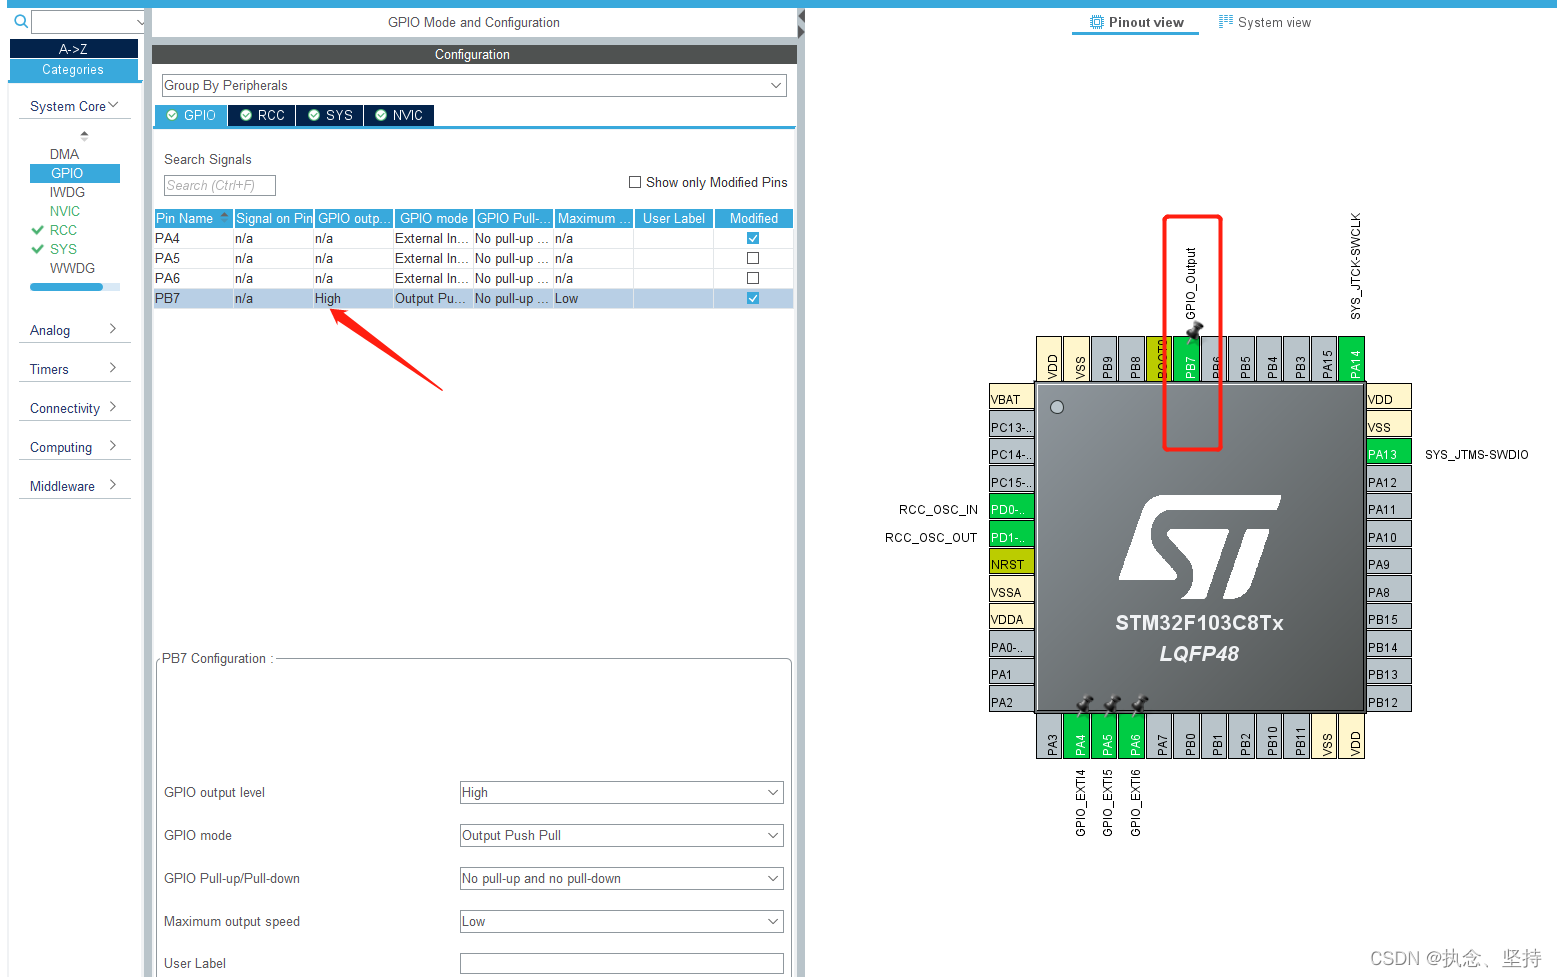Screen dimensions: 1557x977
Task: Open WWDG peripheral settings
Action: pos(72,268)
